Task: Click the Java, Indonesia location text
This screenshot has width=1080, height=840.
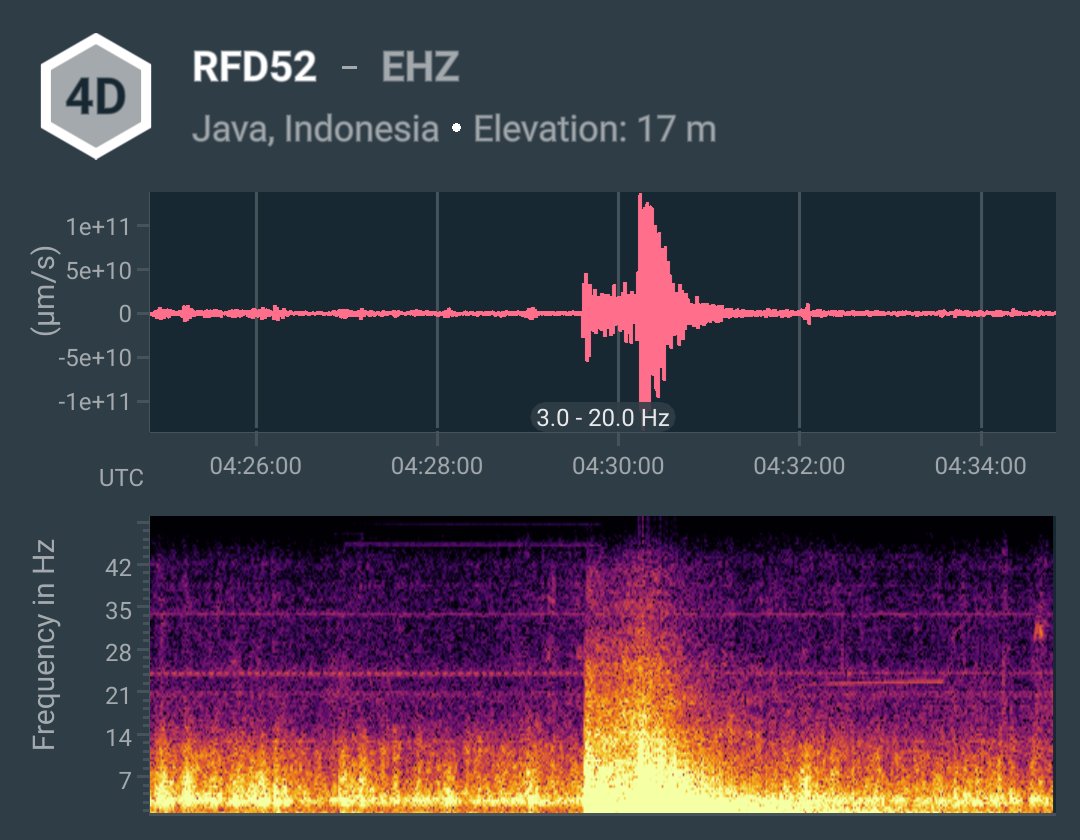Action: pos(315,129)
